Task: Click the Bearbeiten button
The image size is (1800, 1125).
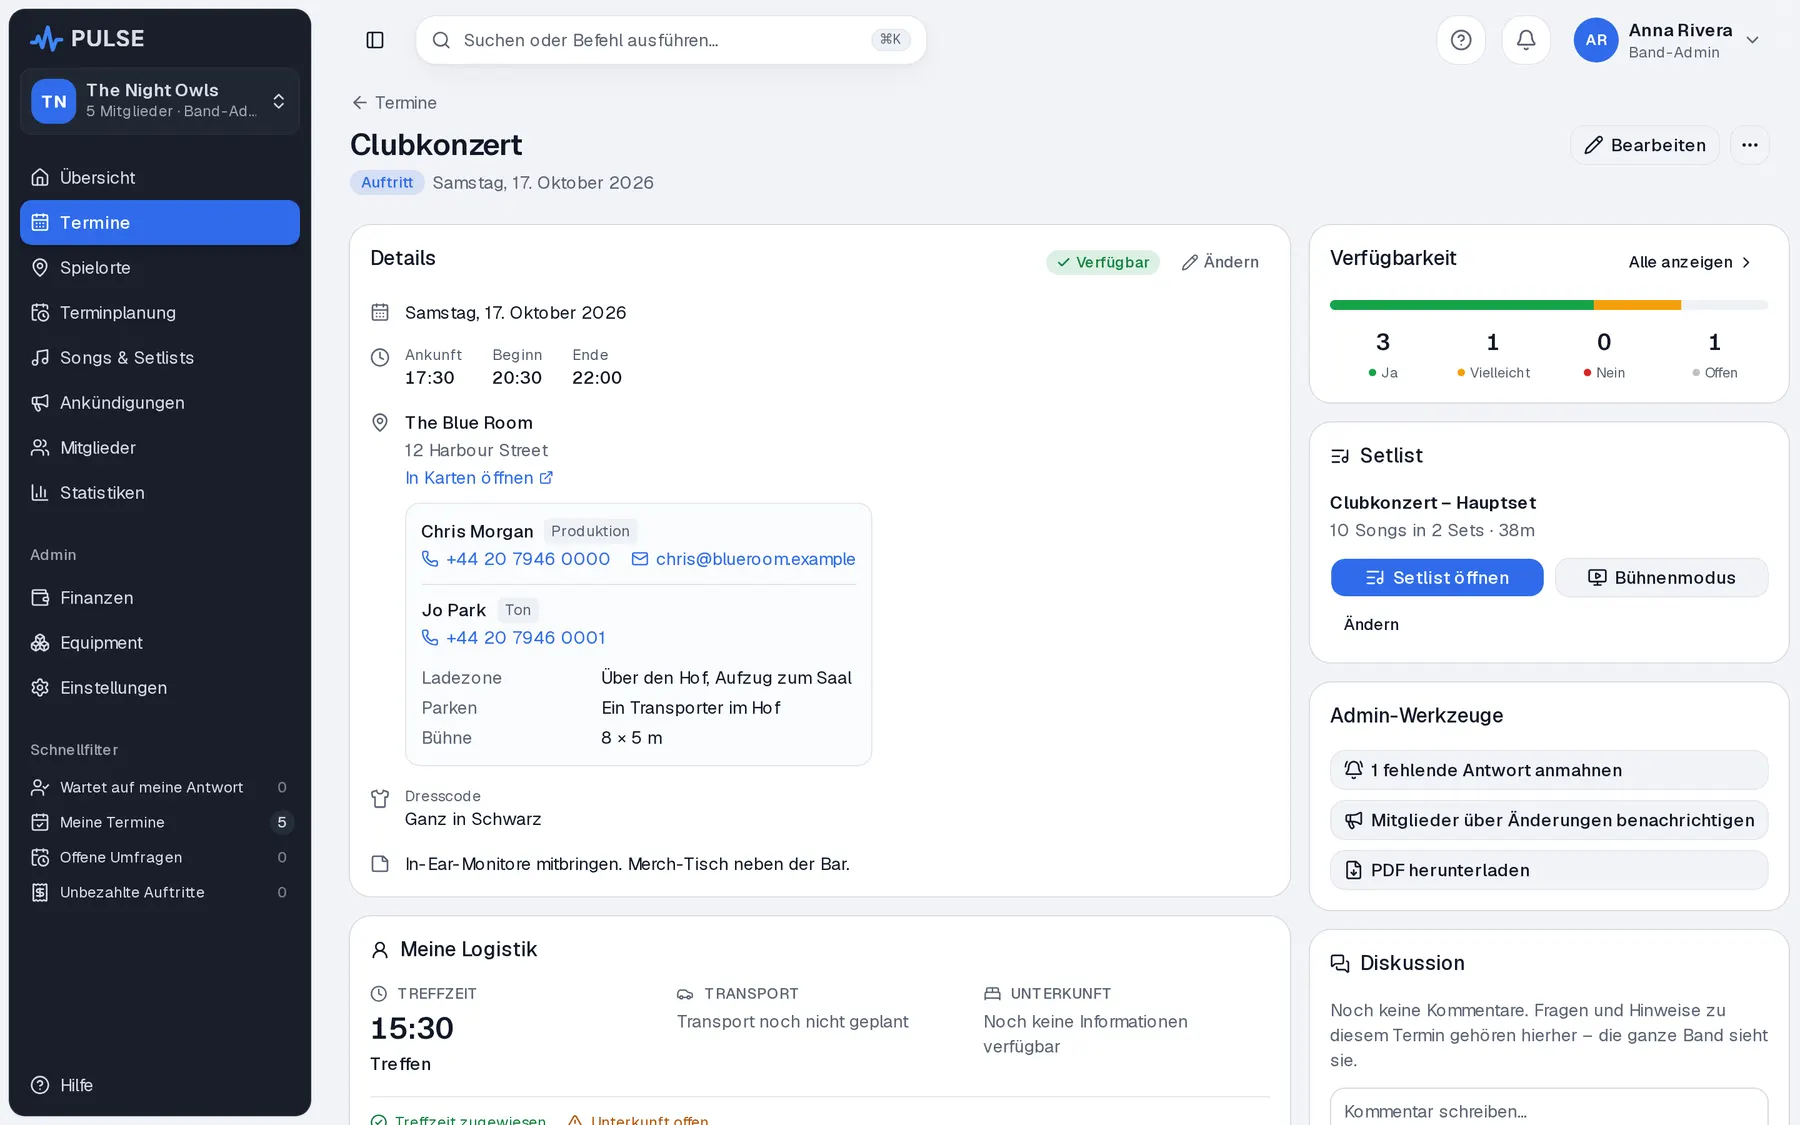Action: [1645, 145]
